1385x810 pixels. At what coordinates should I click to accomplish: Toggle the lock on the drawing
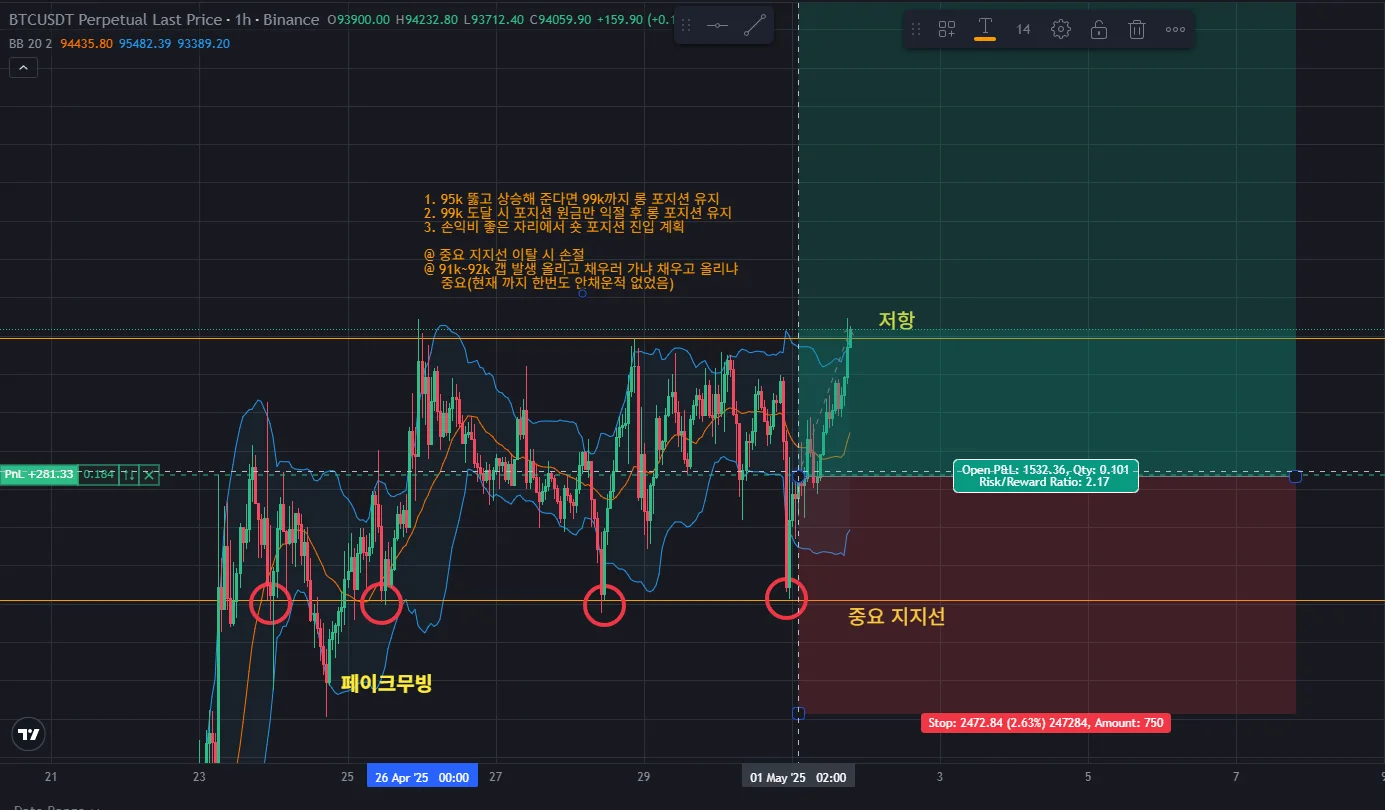[1099, 29]
